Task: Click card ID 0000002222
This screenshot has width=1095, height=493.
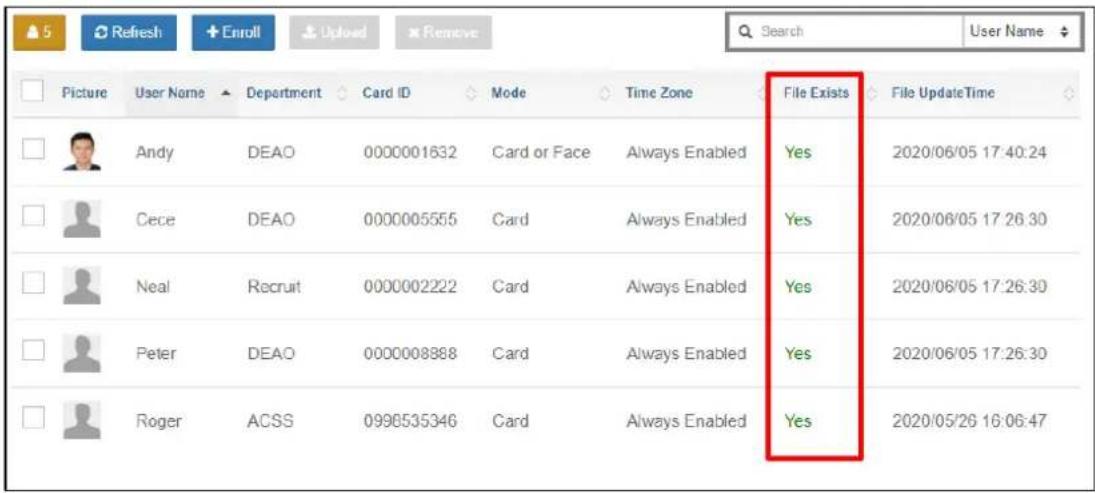Action: point(410,287)
